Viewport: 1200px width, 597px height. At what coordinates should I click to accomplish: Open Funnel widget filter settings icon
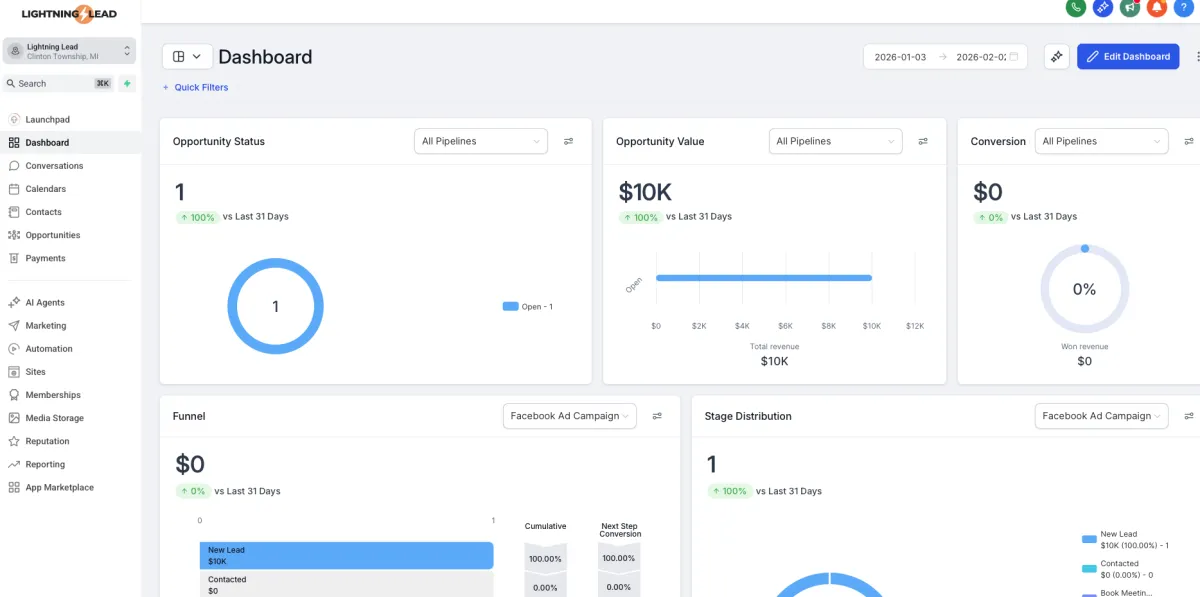point(657,416)
